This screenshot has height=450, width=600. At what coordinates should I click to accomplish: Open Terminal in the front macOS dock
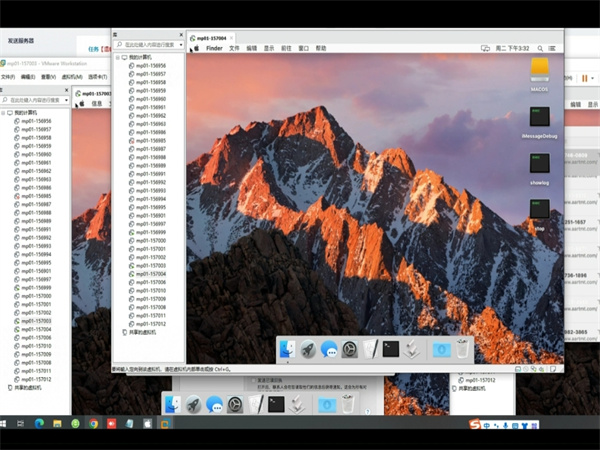[x=392, y=349]
